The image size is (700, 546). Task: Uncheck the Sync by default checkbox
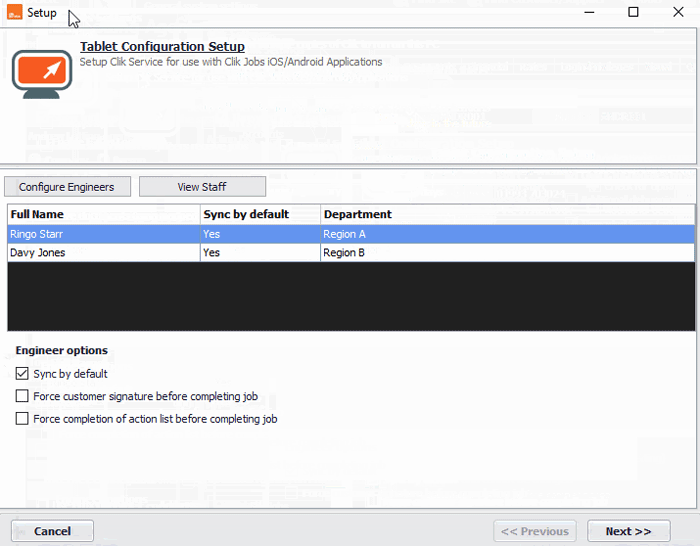click(23, 374)
